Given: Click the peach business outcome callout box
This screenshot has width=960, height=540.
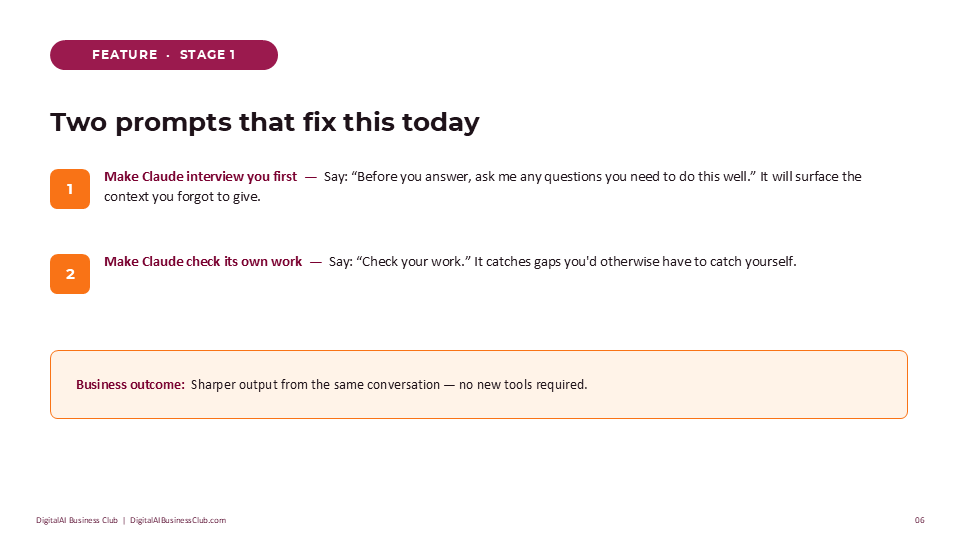Looking at the screenshot, I should tap(479, 384).
